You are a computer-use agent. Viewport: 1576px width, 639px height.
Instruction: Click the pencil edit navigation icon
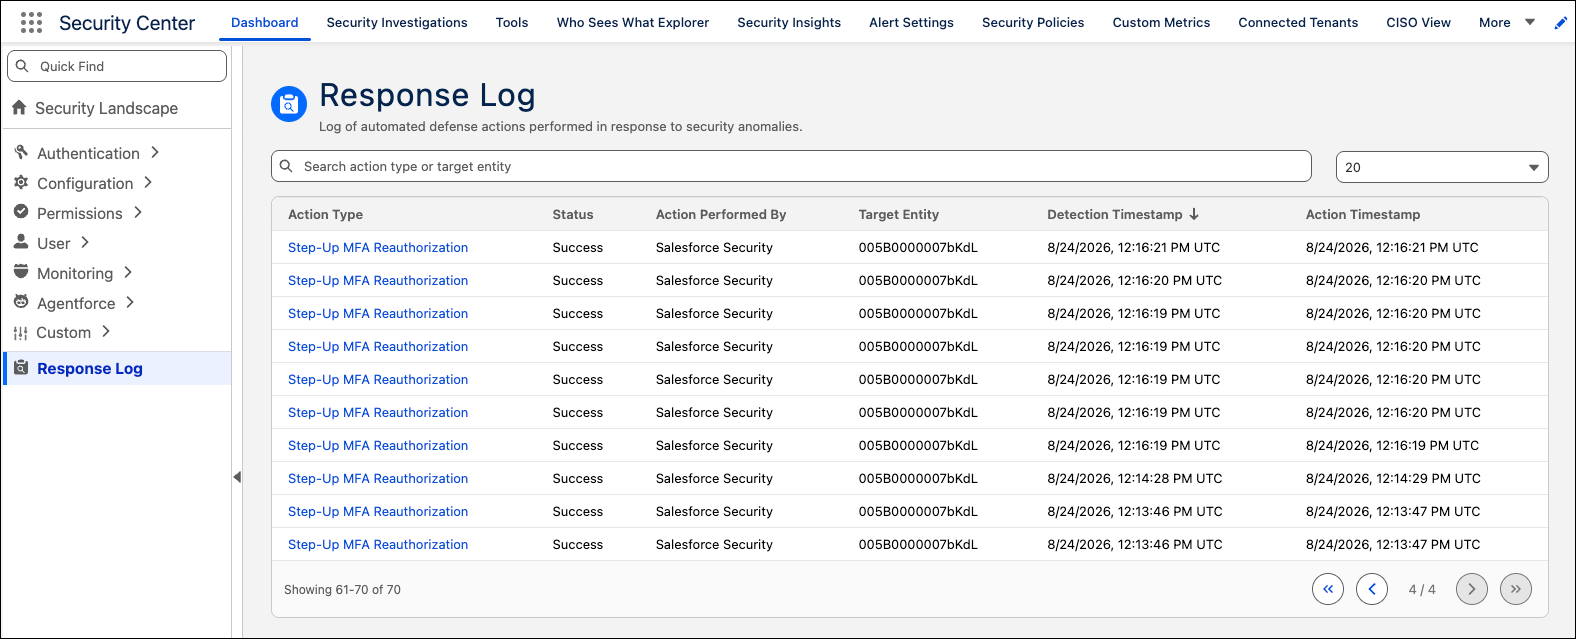pos(1560,23)
